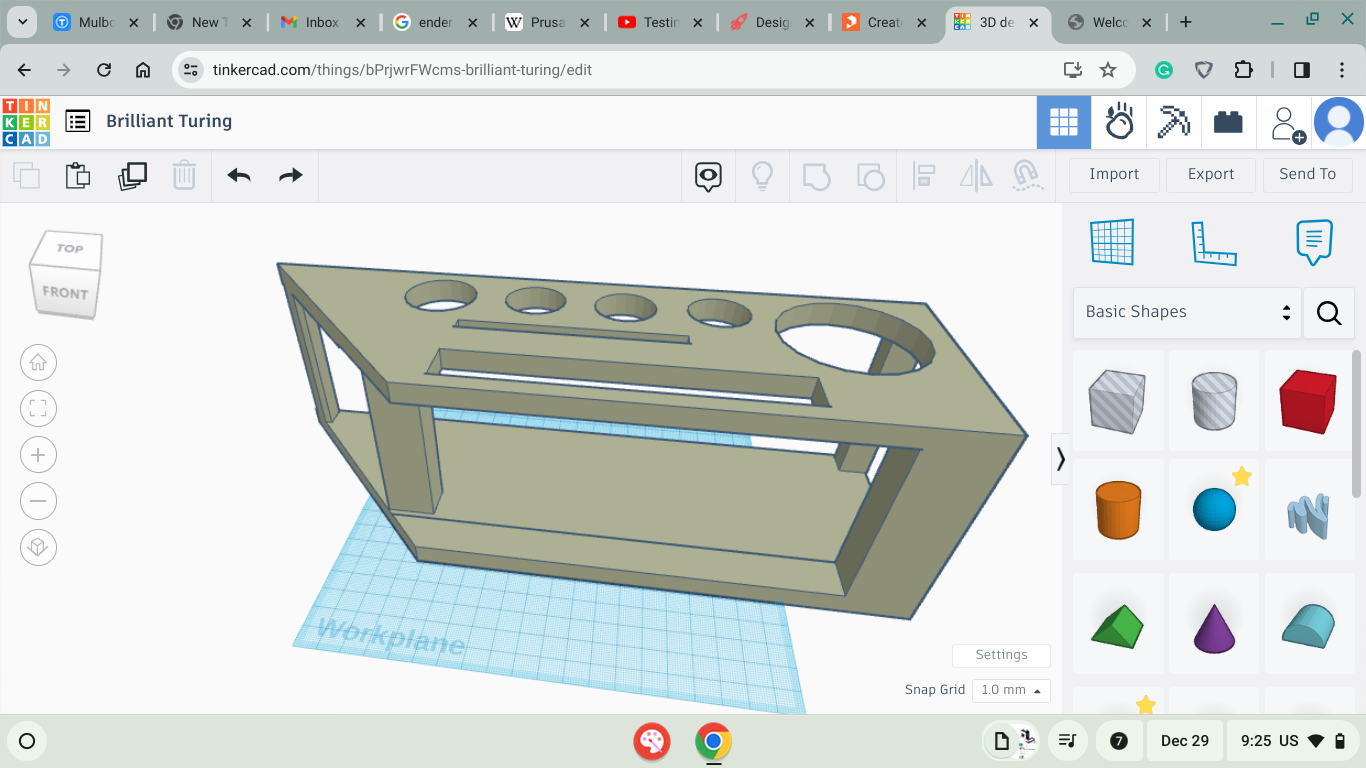Hide selected shapes with the eye icon
The image size is (1366, 768).
click(x=708, y=175)
